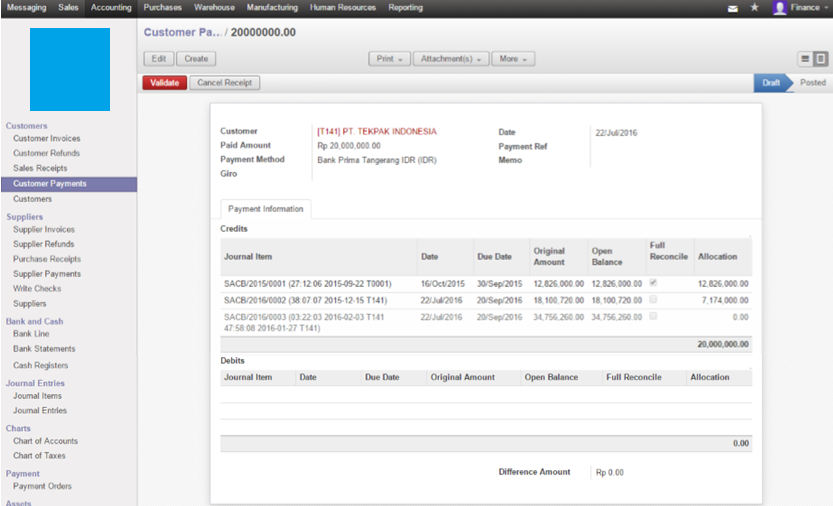Click the Edit button
833x506 pixels.
158,59
